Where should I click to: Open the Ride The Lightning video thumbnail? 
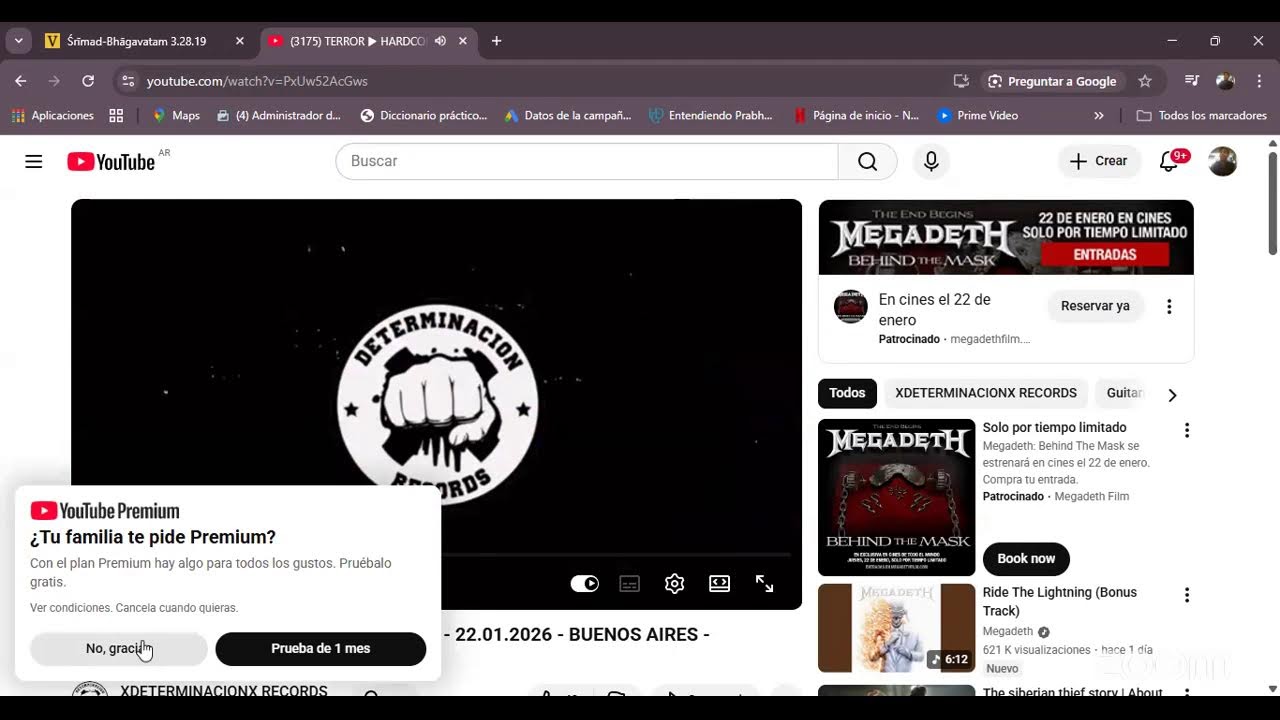pyautogui.click(x=896, y=628)
